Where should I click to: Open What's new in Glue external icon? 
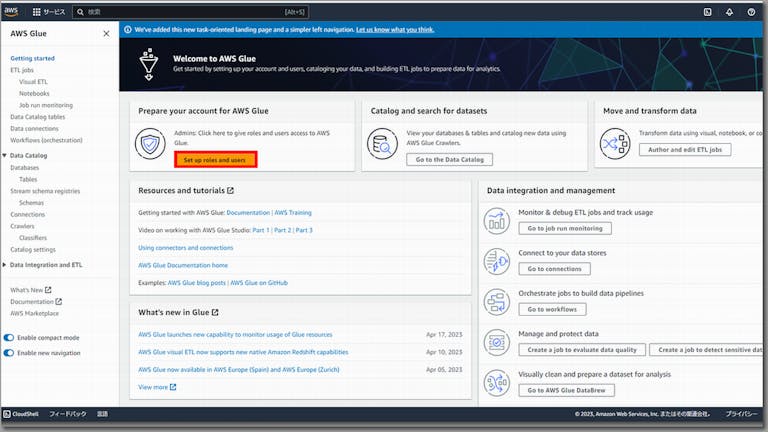pos(215,312)
